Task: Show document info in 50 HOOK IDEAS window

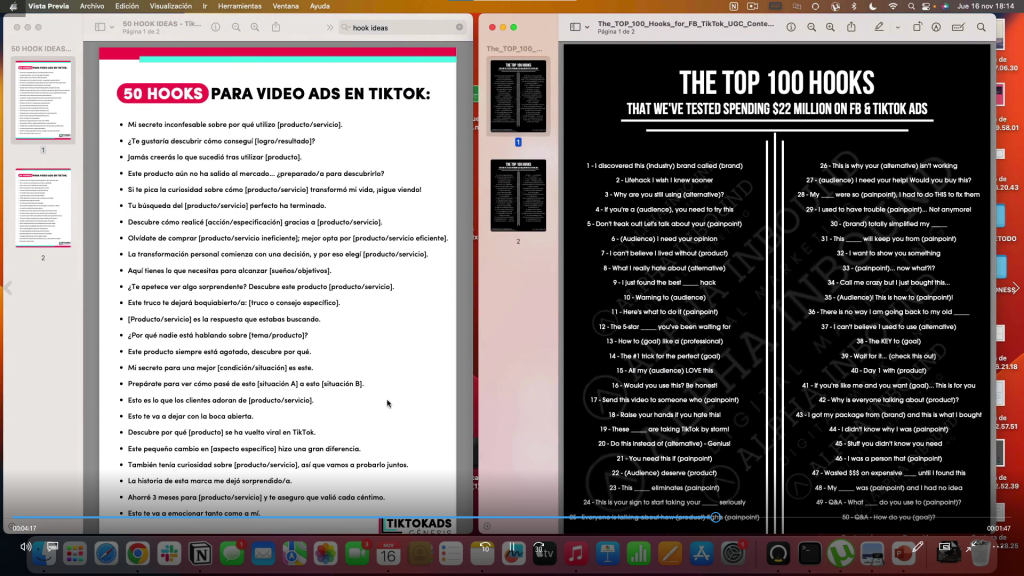Action: (216, 27)
